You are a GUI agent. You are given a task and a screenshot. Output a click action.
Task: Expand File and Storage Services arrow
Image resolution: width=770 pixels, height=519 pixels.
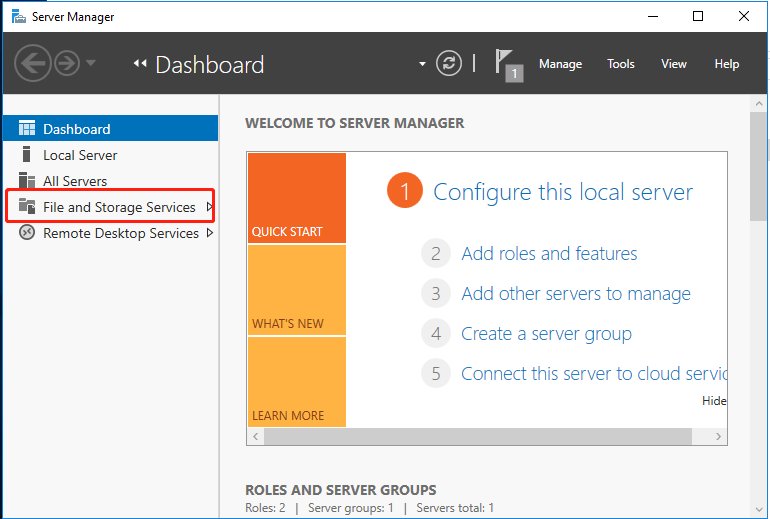coord(209,207)
